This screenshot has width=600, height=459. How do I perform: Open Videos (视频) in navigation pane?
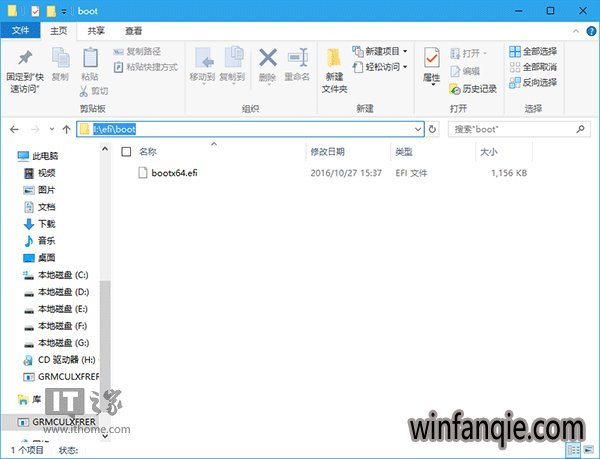(x=40, y=173)
